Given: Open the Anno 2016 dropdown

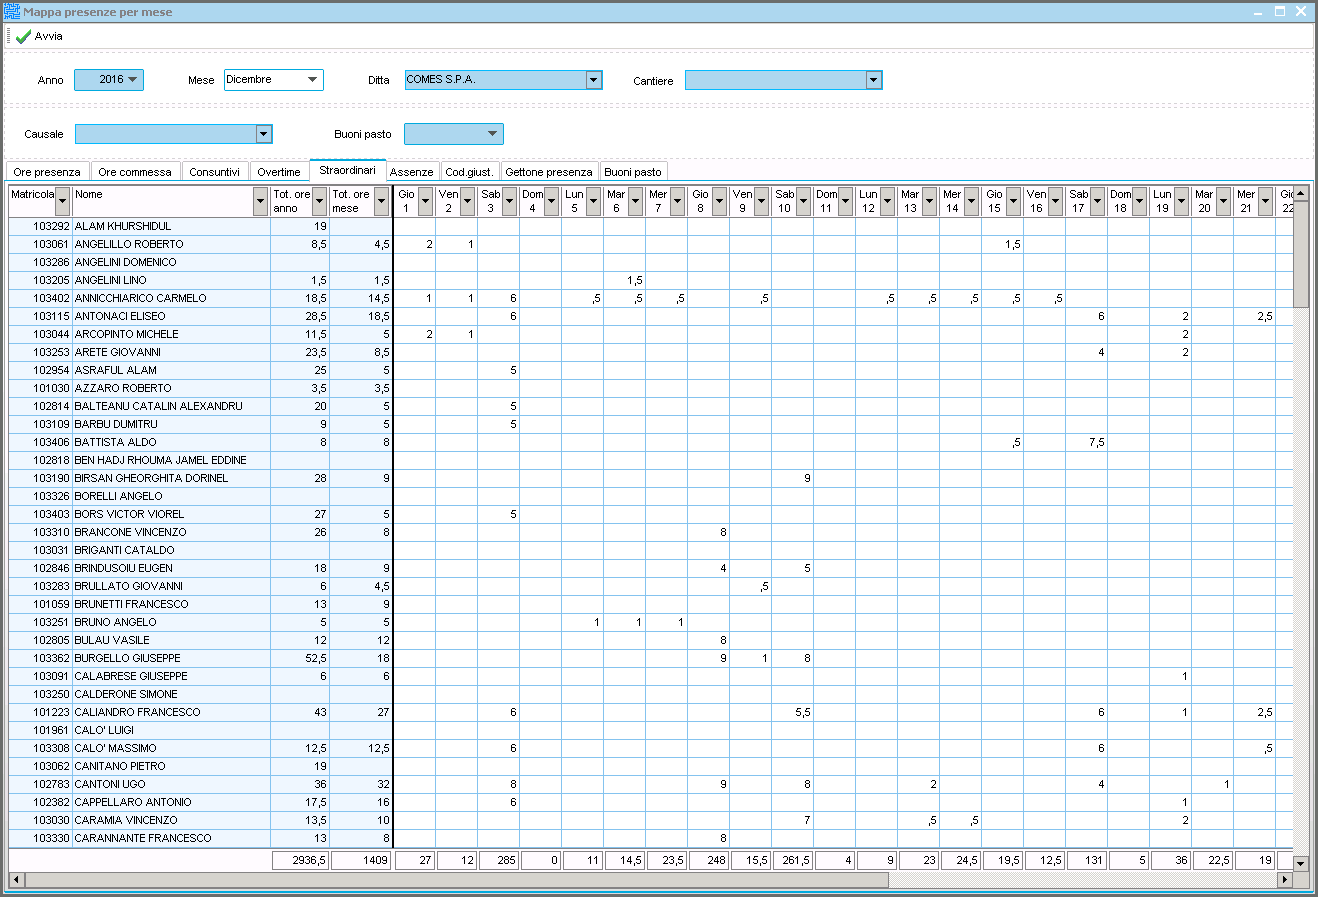Looking at the screenshot, I should point(132,79).
